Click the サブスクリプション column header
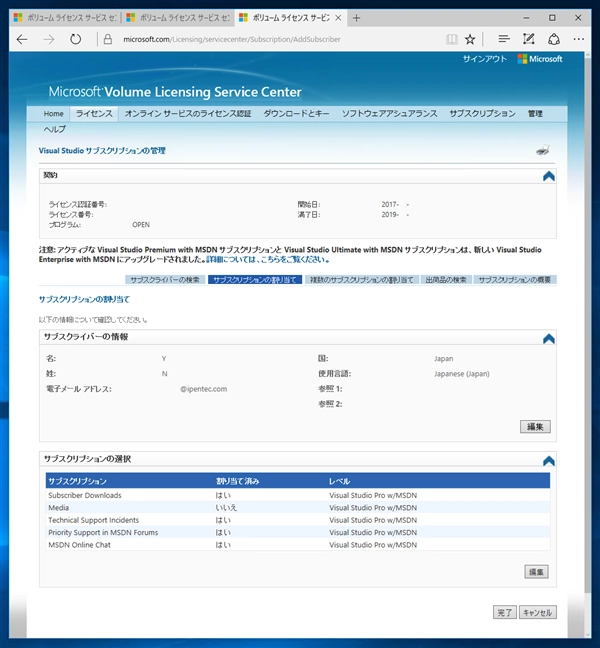 pos(77,481)
